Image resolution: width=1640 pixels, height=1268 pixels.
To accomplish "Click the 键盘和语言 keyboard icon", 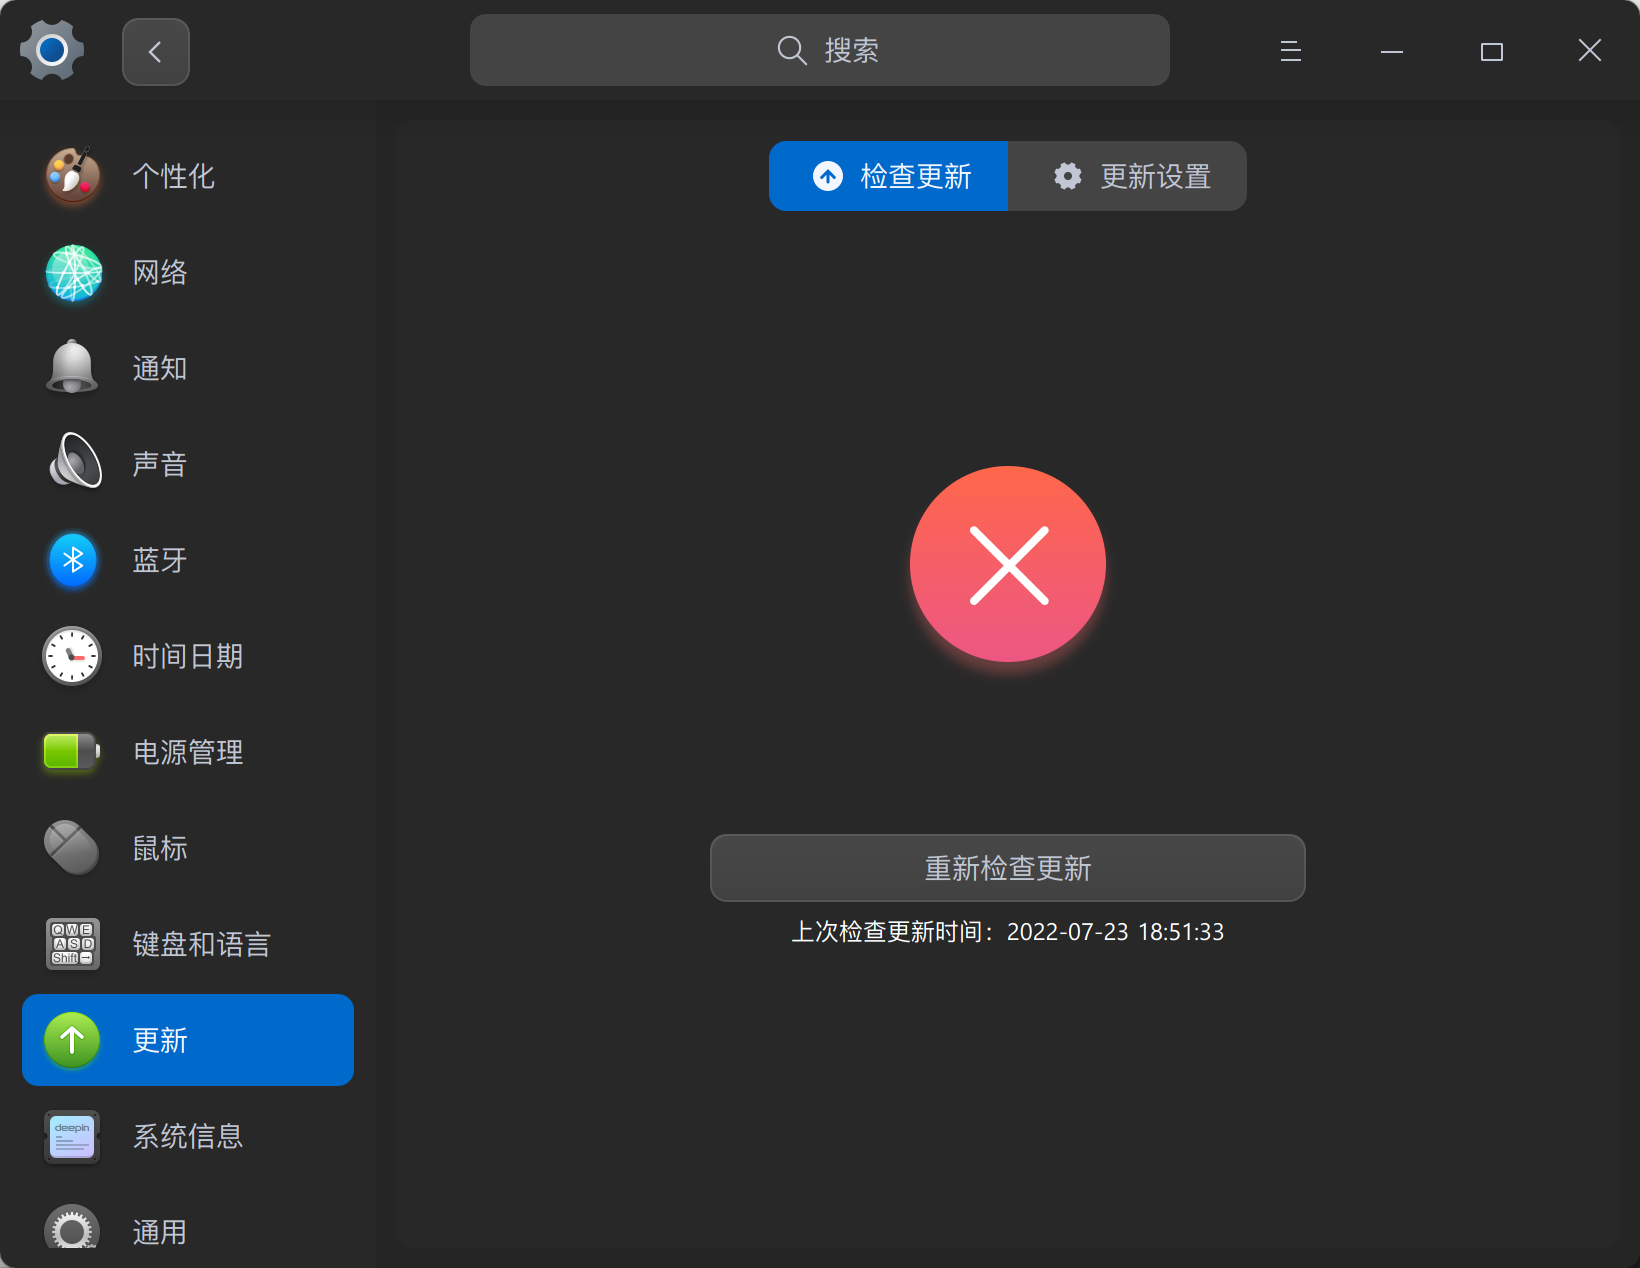I will point(73,944).
